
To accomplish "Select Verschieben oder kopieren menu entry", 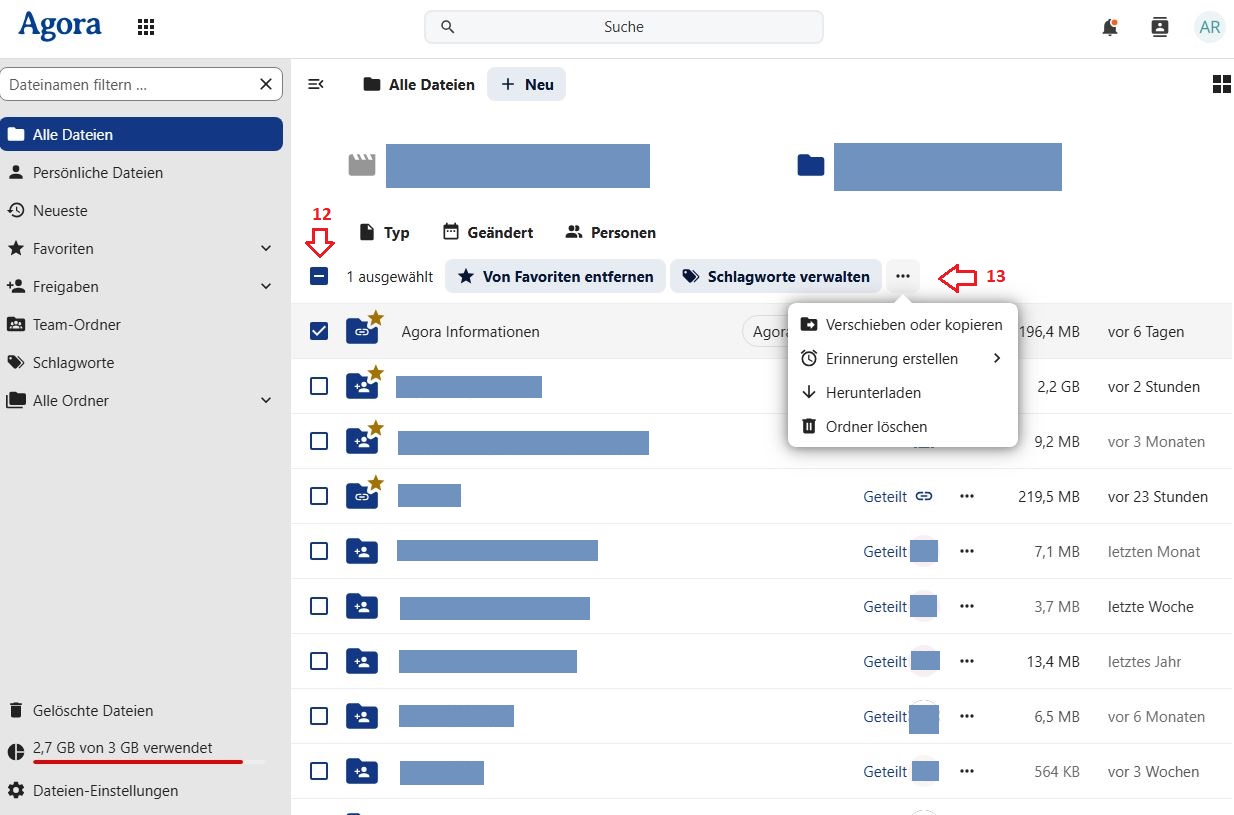I will pyautogui.click(x=913, y=325).
